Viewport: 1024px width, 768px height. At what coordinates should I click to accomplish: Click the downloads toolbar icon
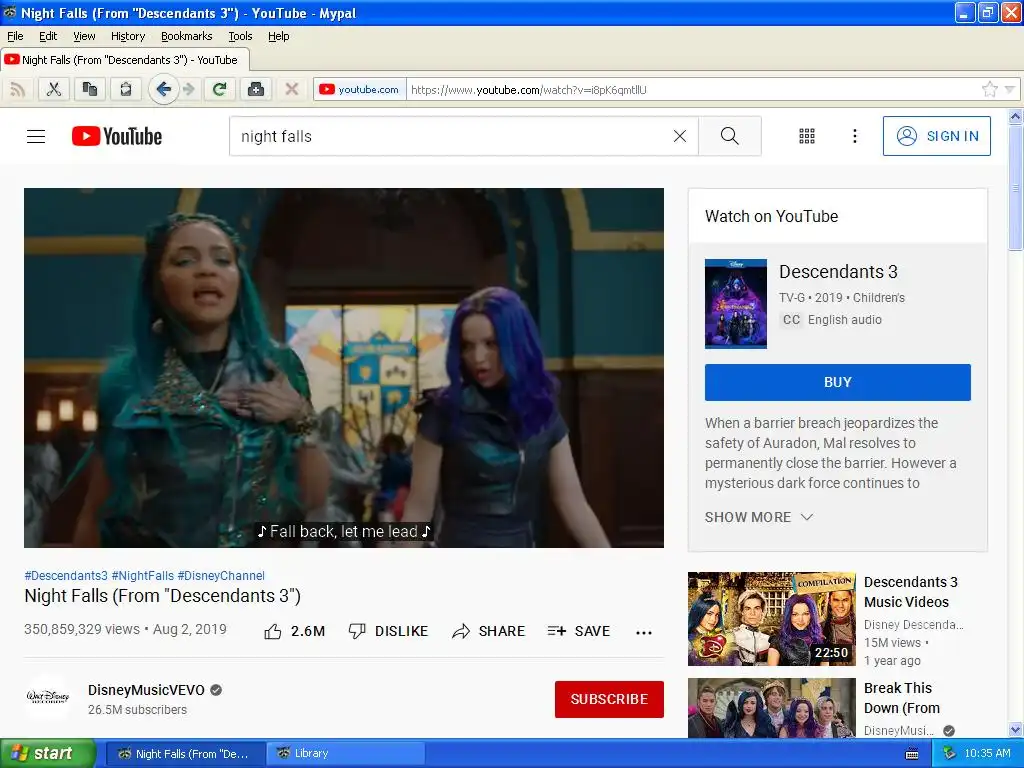point(256,89)
